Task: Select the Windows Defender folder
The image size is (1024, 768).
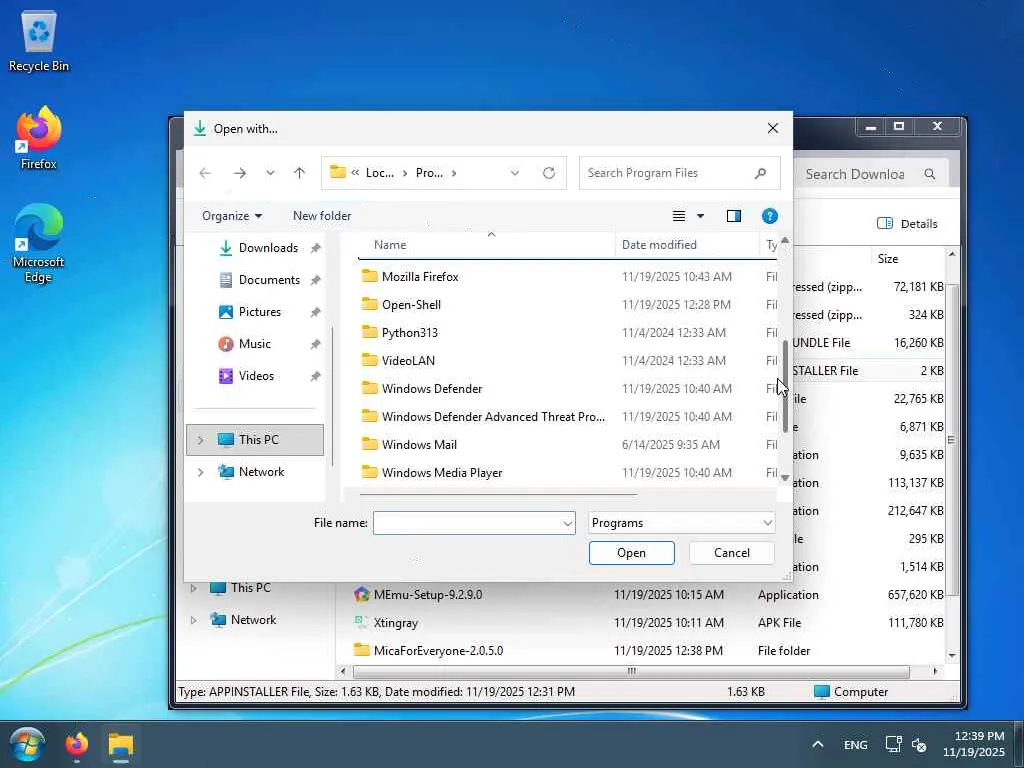Action: 432,389
